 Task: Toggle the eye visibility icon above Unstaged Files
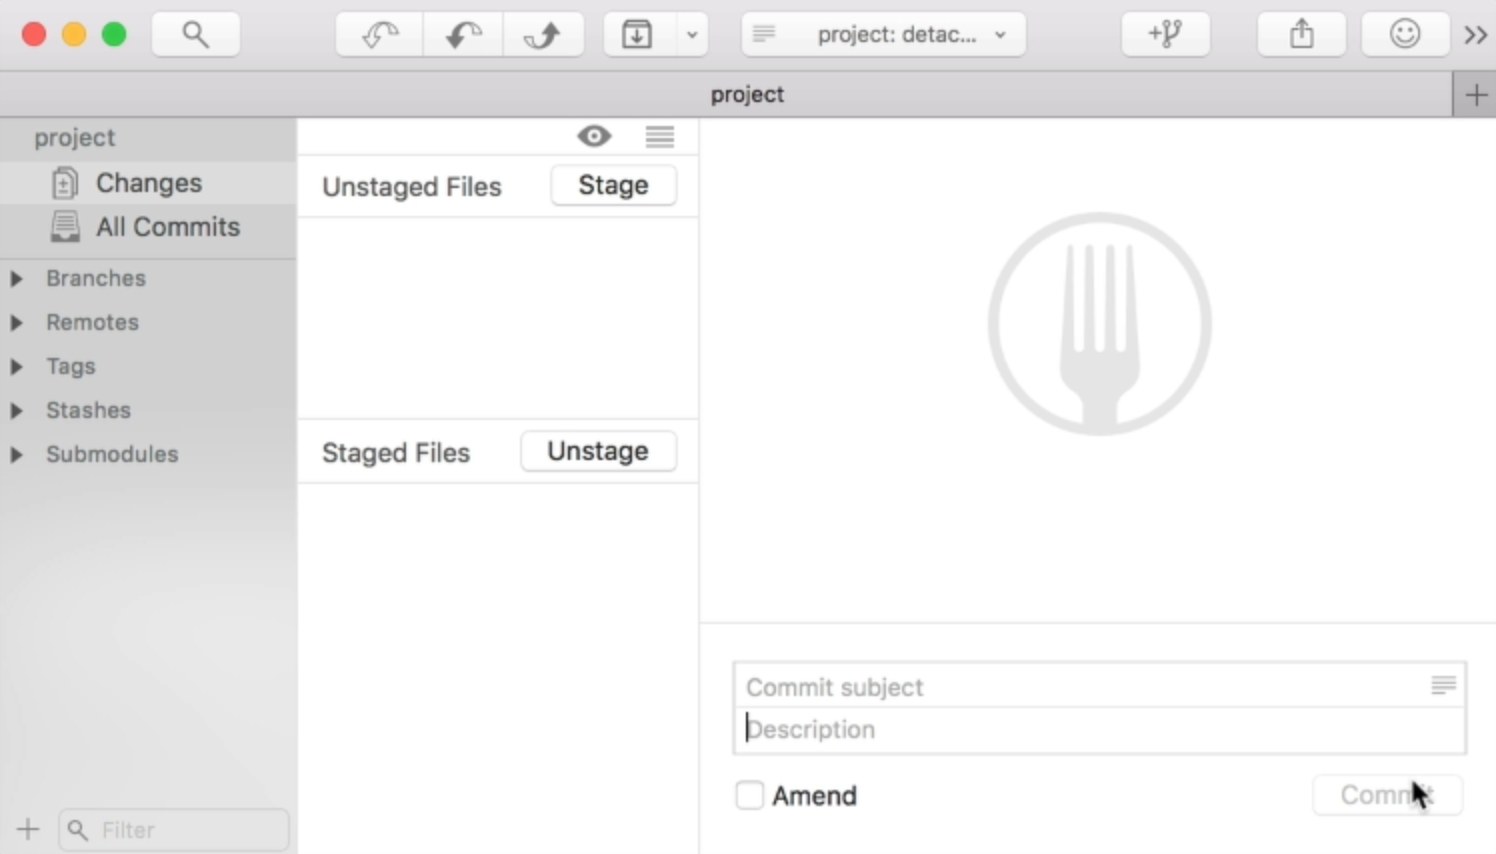click(x=594, y=136)
